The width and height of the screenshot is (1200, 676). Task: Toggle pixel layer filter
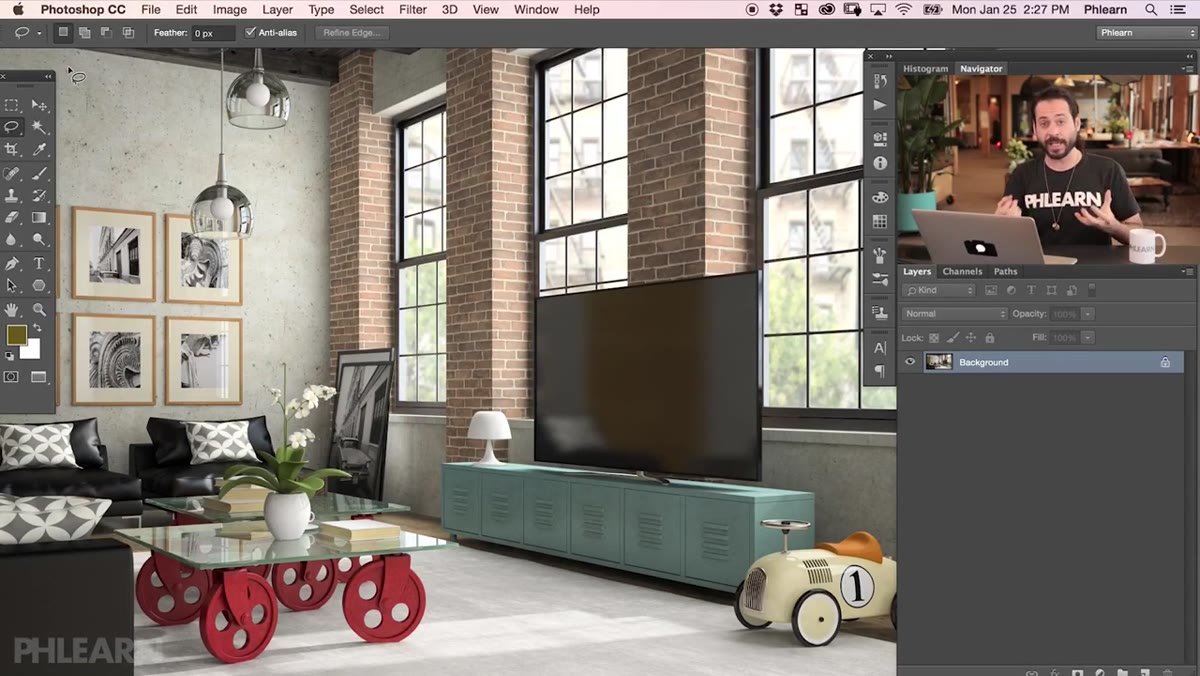(991, 290)
